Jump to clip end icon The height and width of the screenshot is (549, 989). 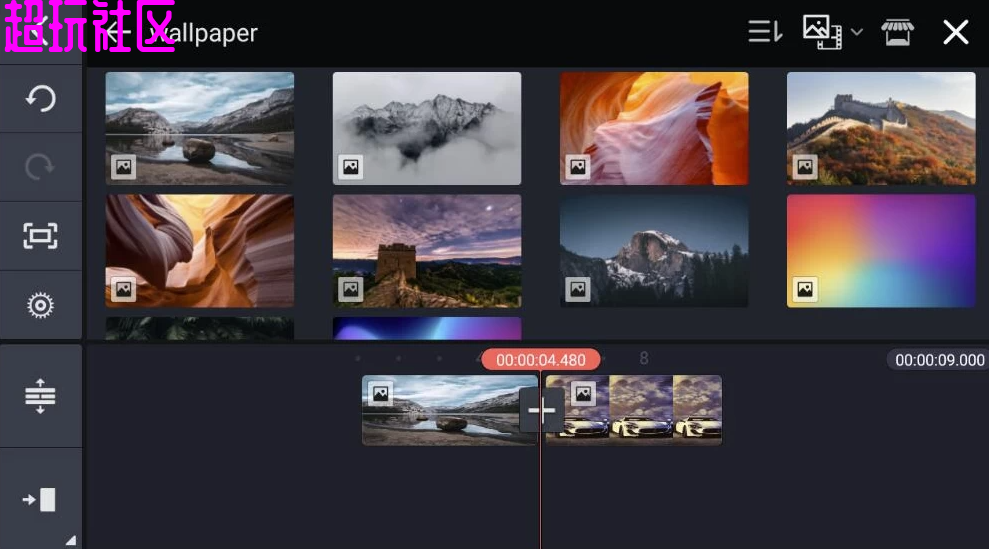point(40,499)
